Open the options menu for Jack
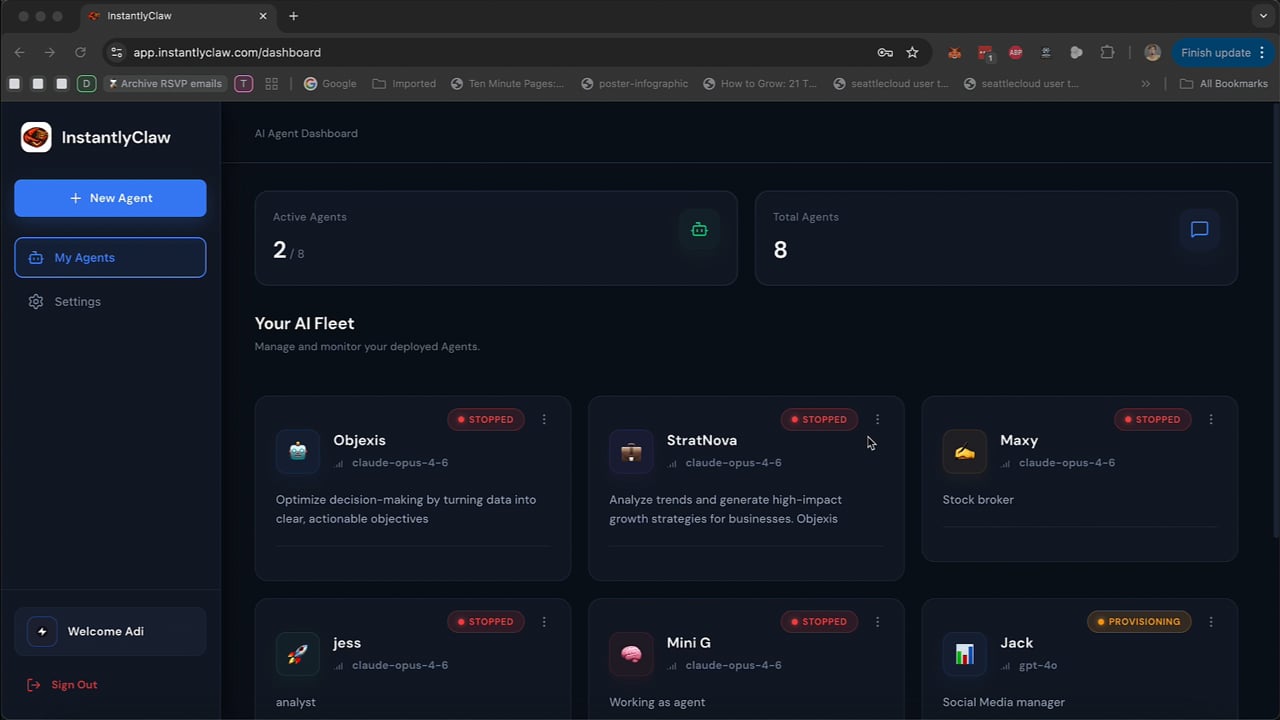1280x720 pixels. [1211, 621]
